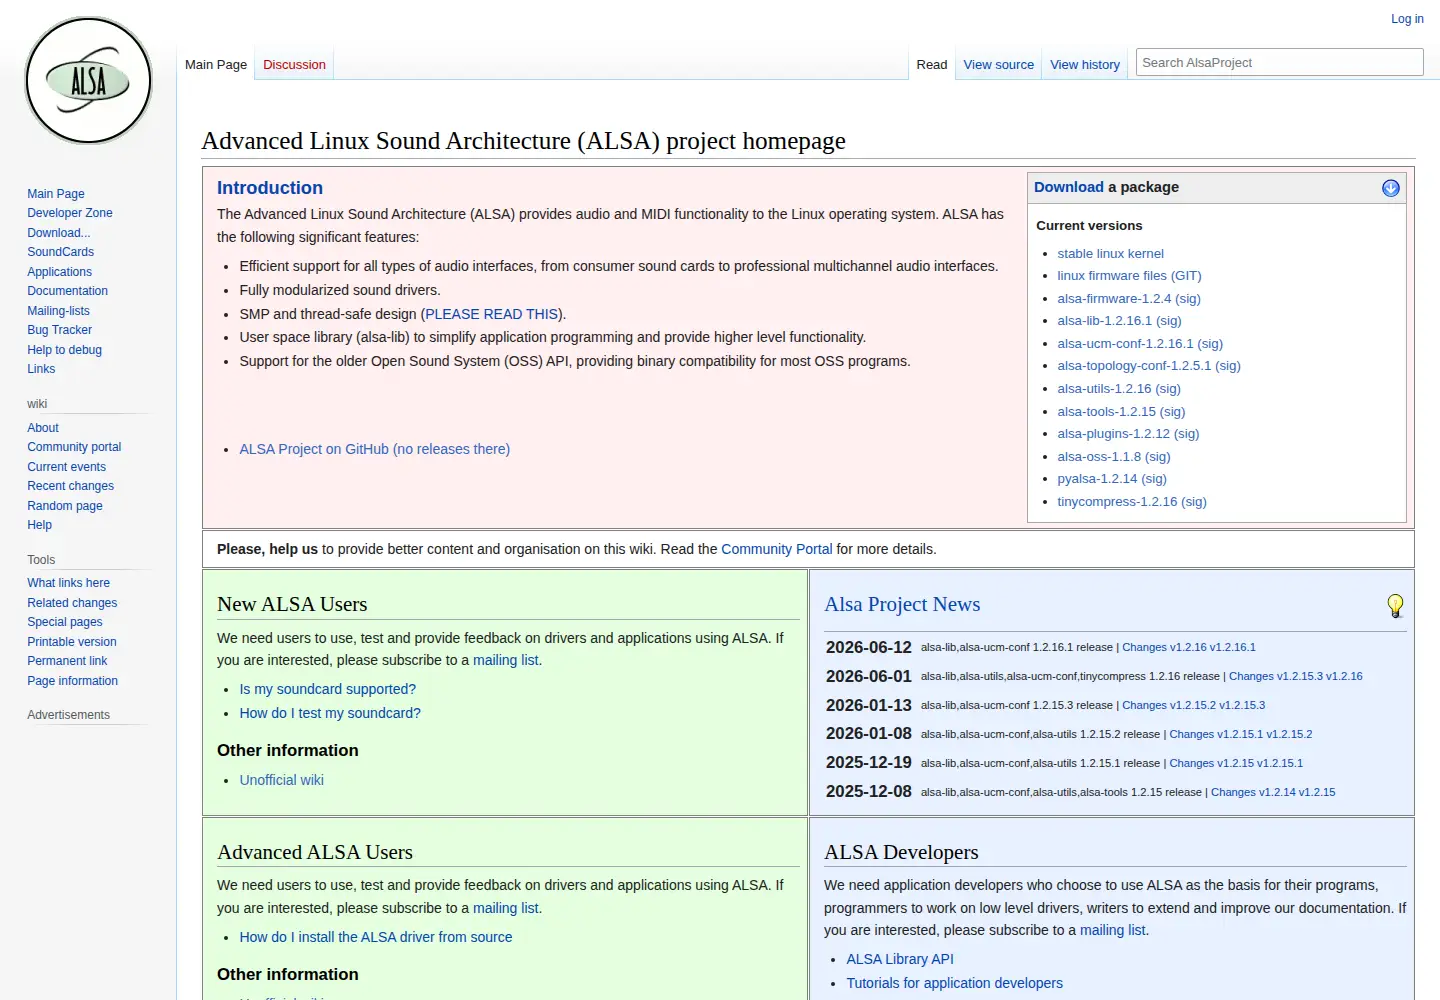Click What links here under Tools
1440x1000 pixels.
pyautogui.click(x=68, y=583)
